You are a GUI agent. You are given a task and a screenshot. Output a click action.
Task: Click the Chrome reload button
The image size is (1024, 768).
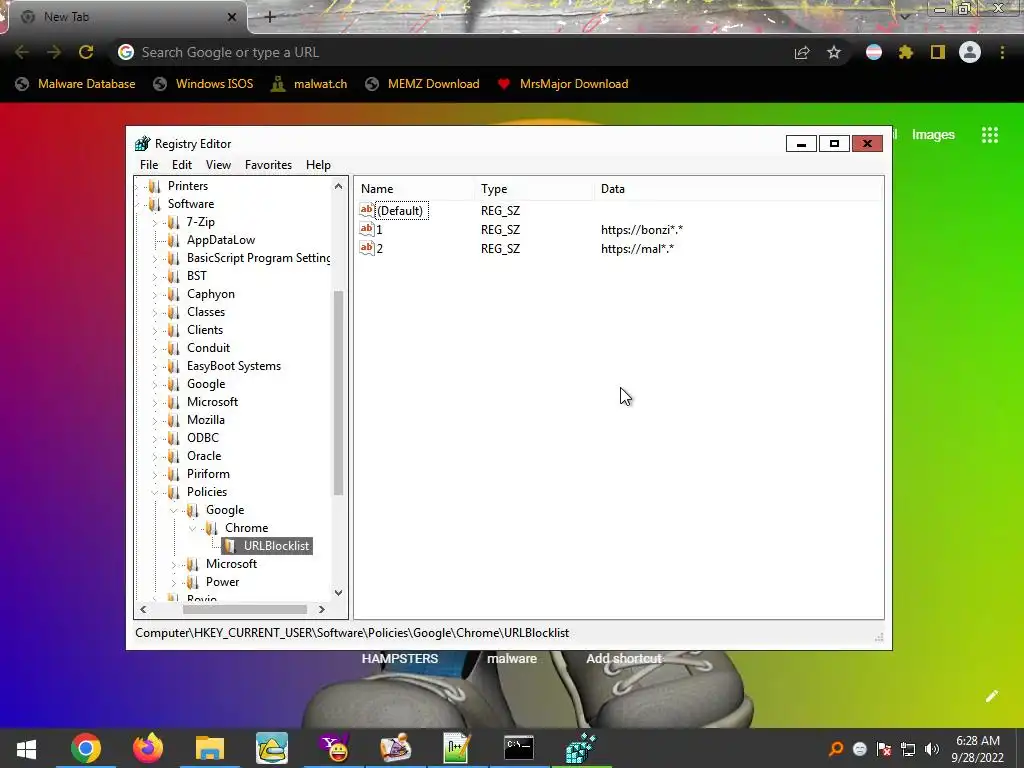[86, 52]
